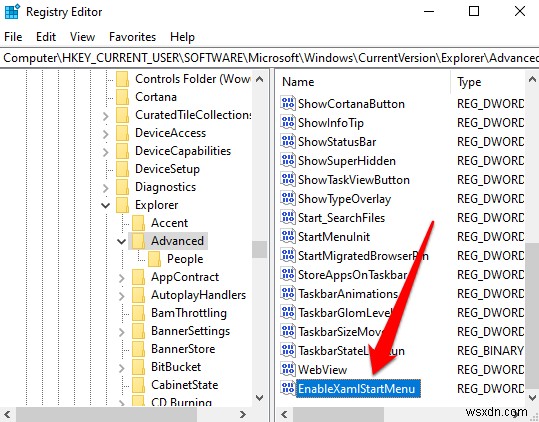Click the People folder icon
This screenshot has width=539, height=422.
(154, 259)
